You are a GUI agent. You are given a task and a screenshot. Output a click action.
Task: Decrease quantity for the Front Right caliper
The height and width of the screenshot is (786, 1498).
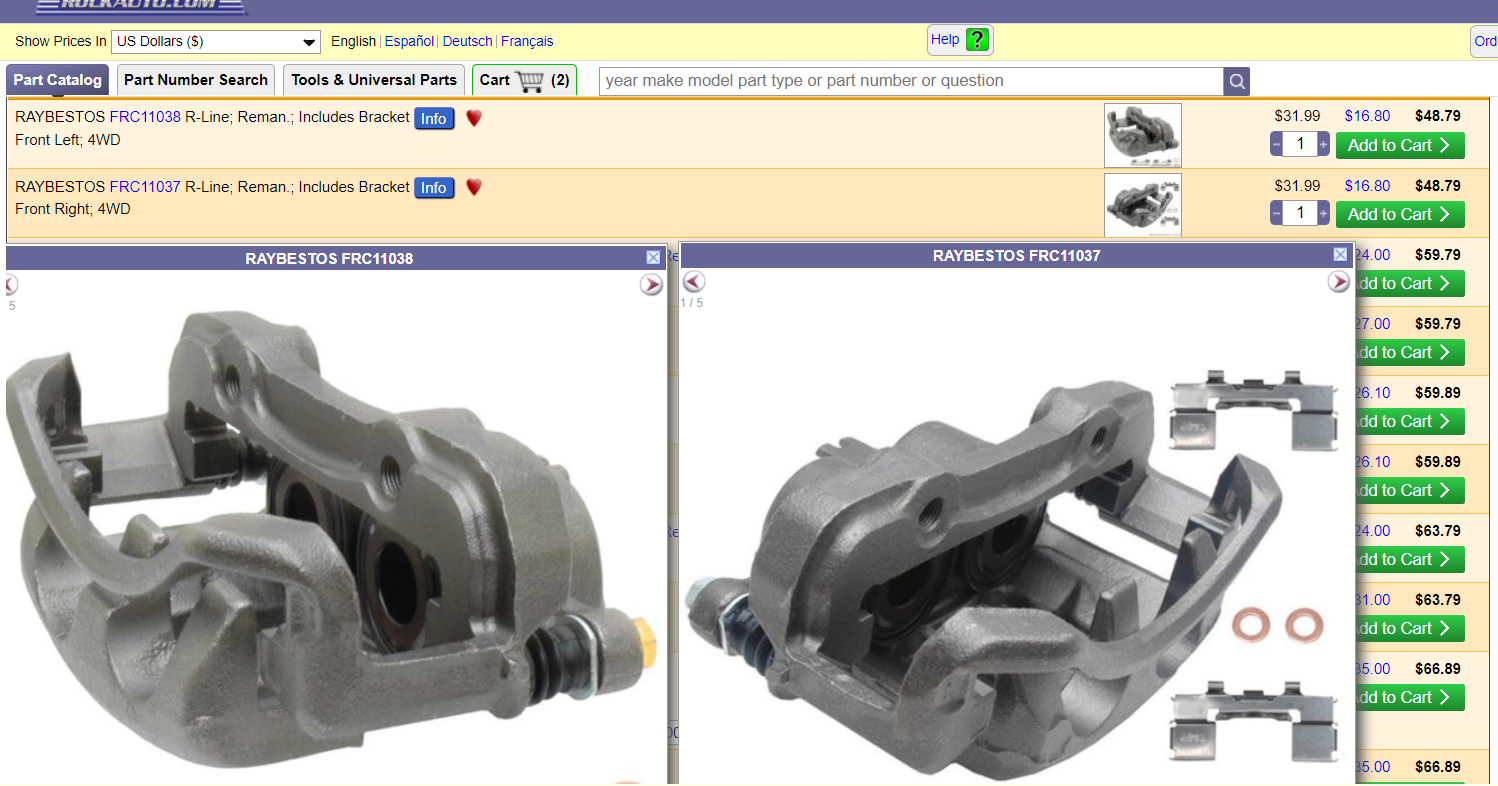tap(1276, 214)
